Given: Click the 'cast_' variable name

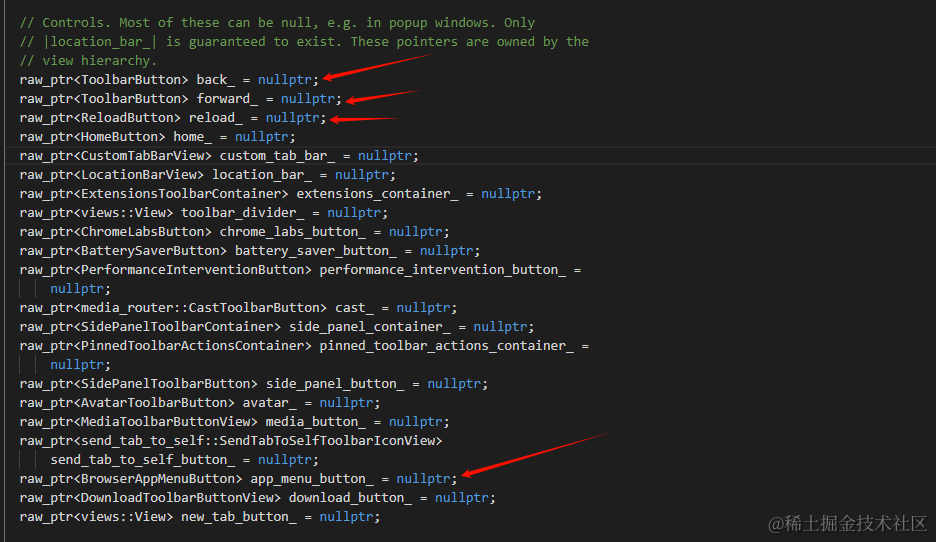Looking at the screenshot, I should point(355,308).
